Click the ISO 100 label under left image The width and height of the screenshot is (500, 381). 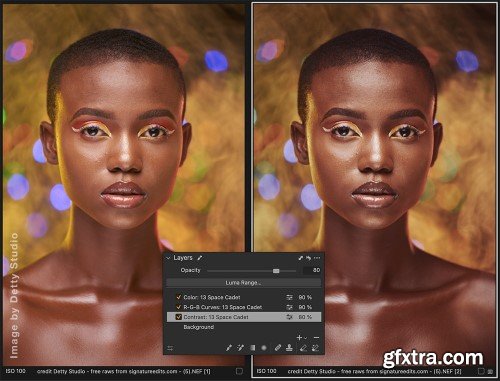pyautogui.click(x=16, y=371)
